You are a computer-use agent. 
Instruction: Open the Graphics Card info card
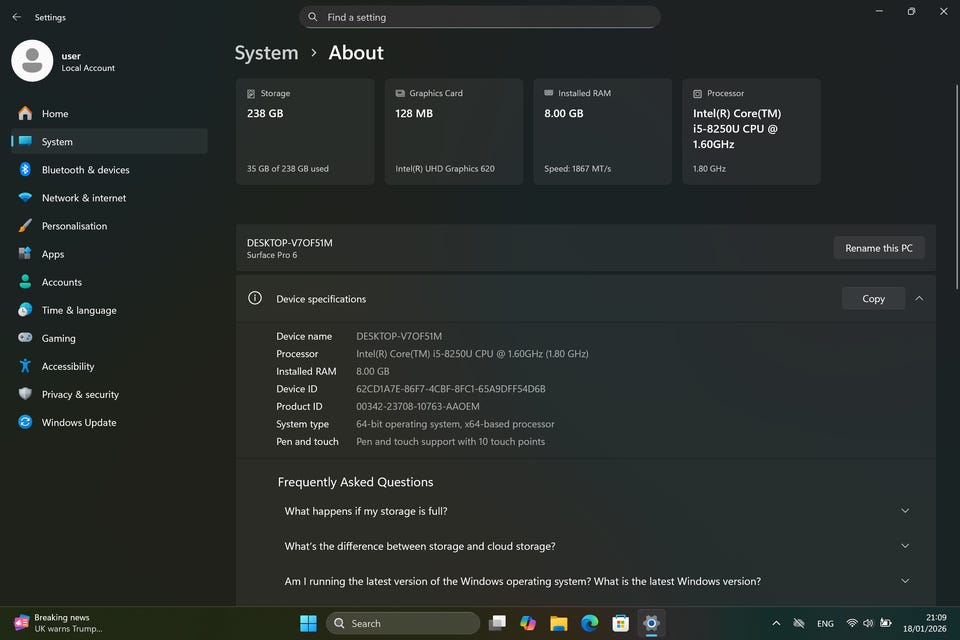(x=454, y=131)
